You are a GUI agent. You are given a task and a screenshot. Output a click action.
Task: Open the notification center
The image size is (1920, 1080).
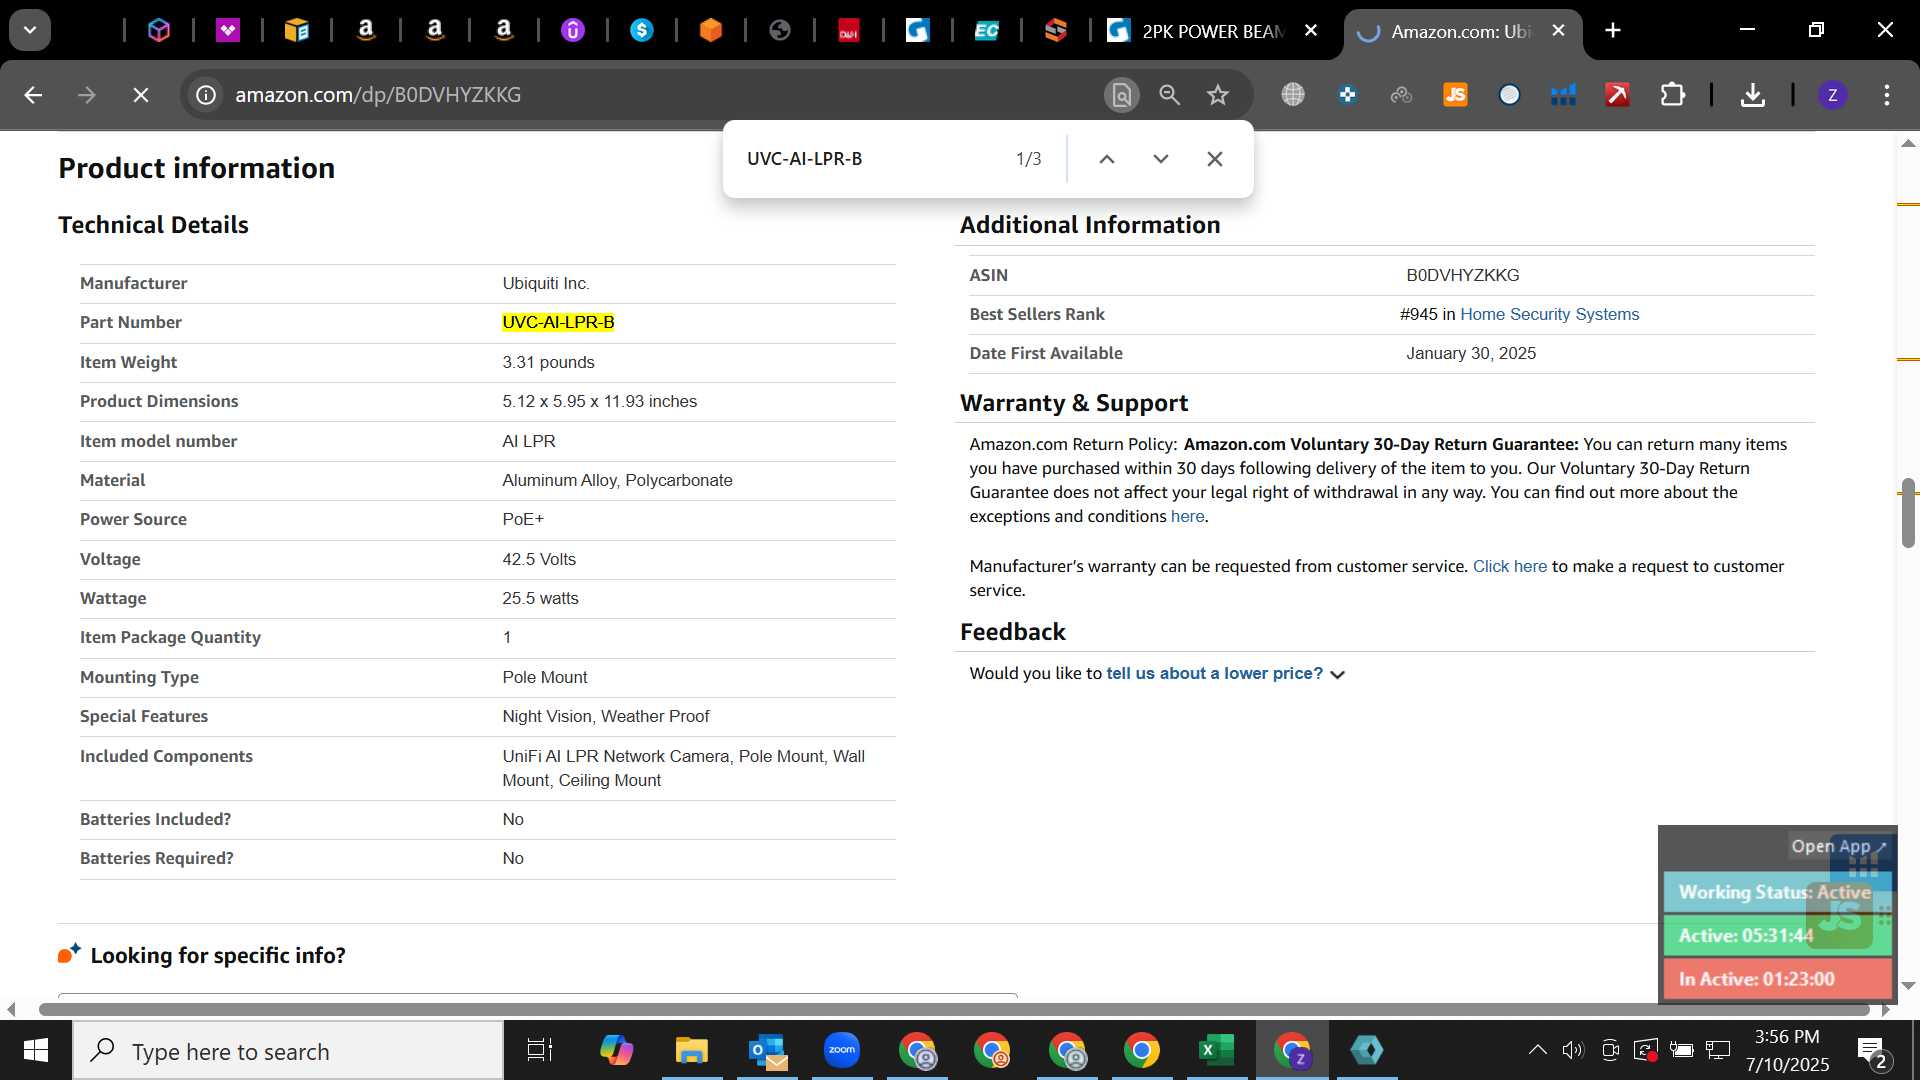(1872, 1051)
